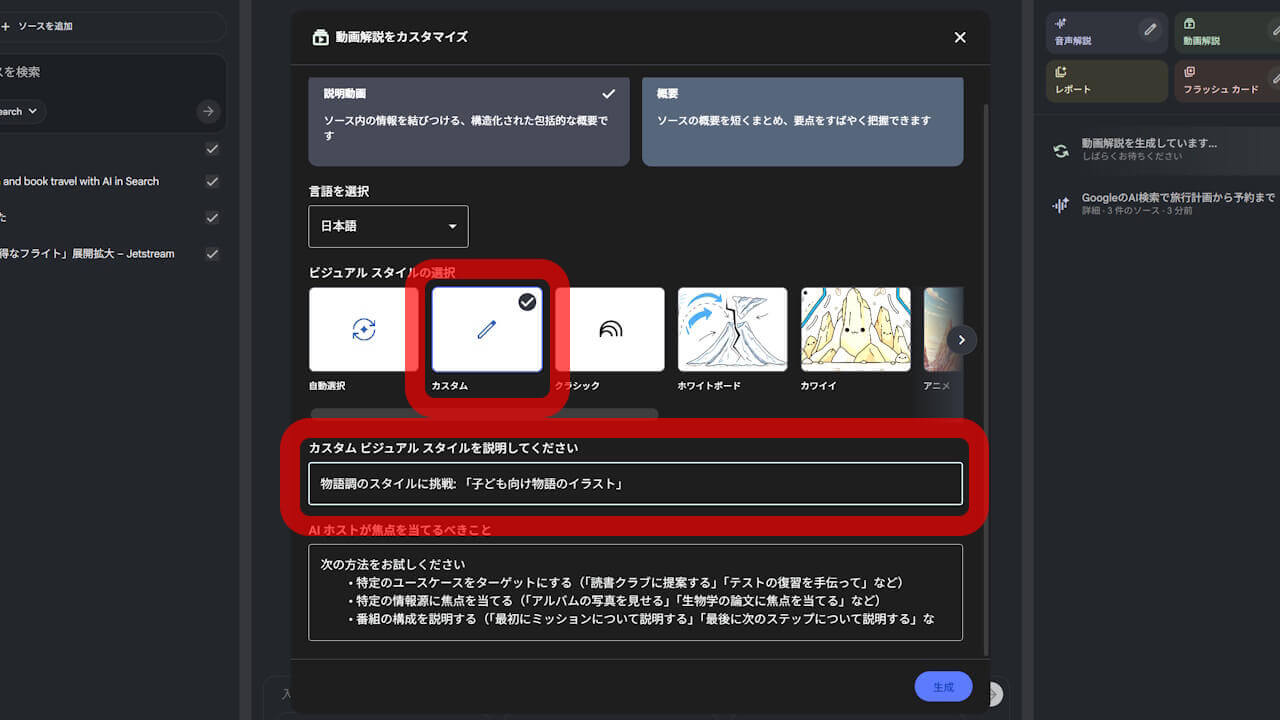Click the custom visual style text field
1280x720 pixels.
(635, 482)
